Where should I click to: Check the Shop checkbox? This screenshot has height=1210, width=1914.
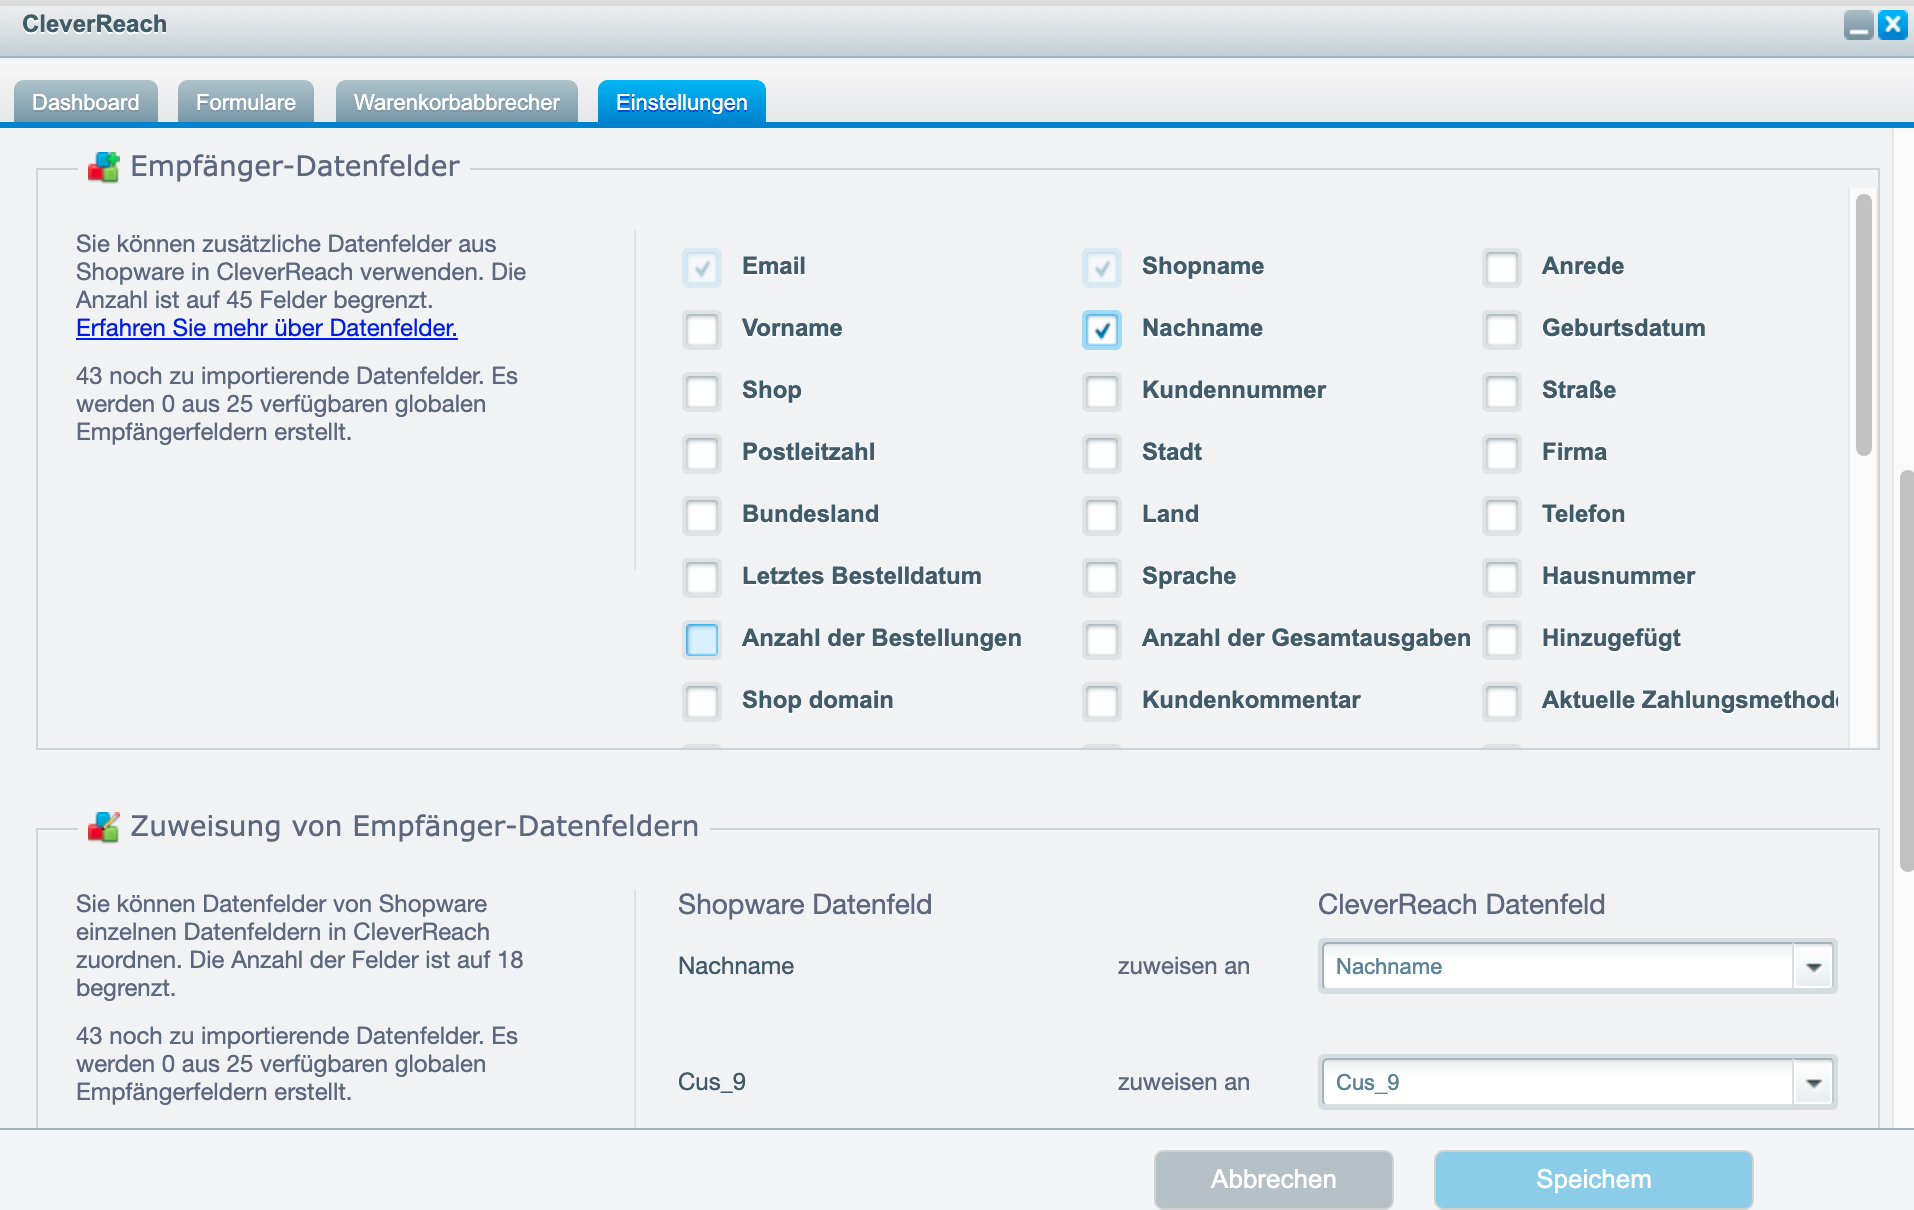coord(702,391)
